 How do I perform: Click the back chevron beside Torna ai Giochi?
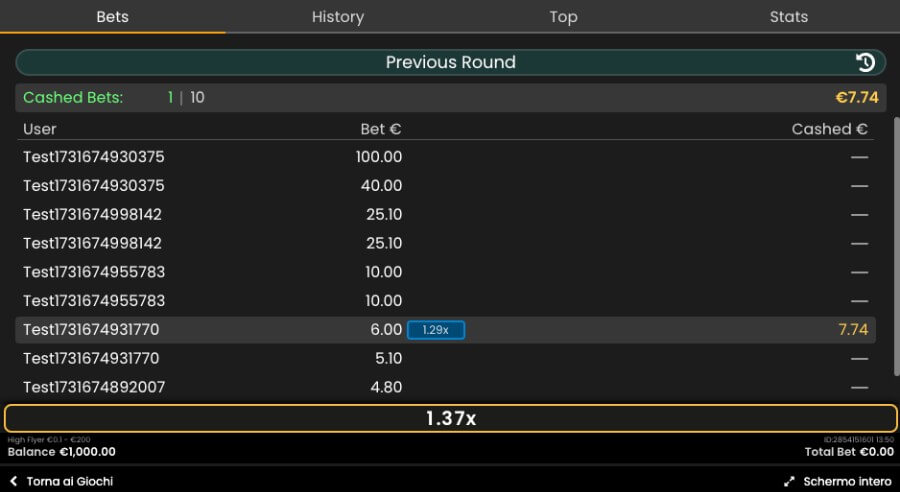14,481
